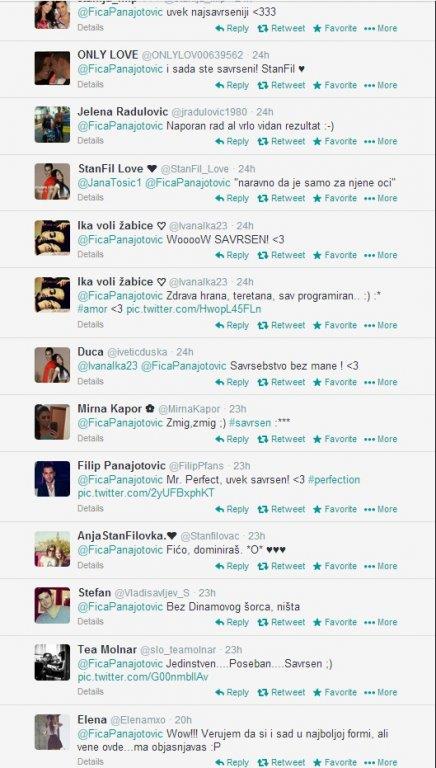Reply to Tea Molnar's tweet
The width and height of the screenshot is (436, 768).
point(232,693)
